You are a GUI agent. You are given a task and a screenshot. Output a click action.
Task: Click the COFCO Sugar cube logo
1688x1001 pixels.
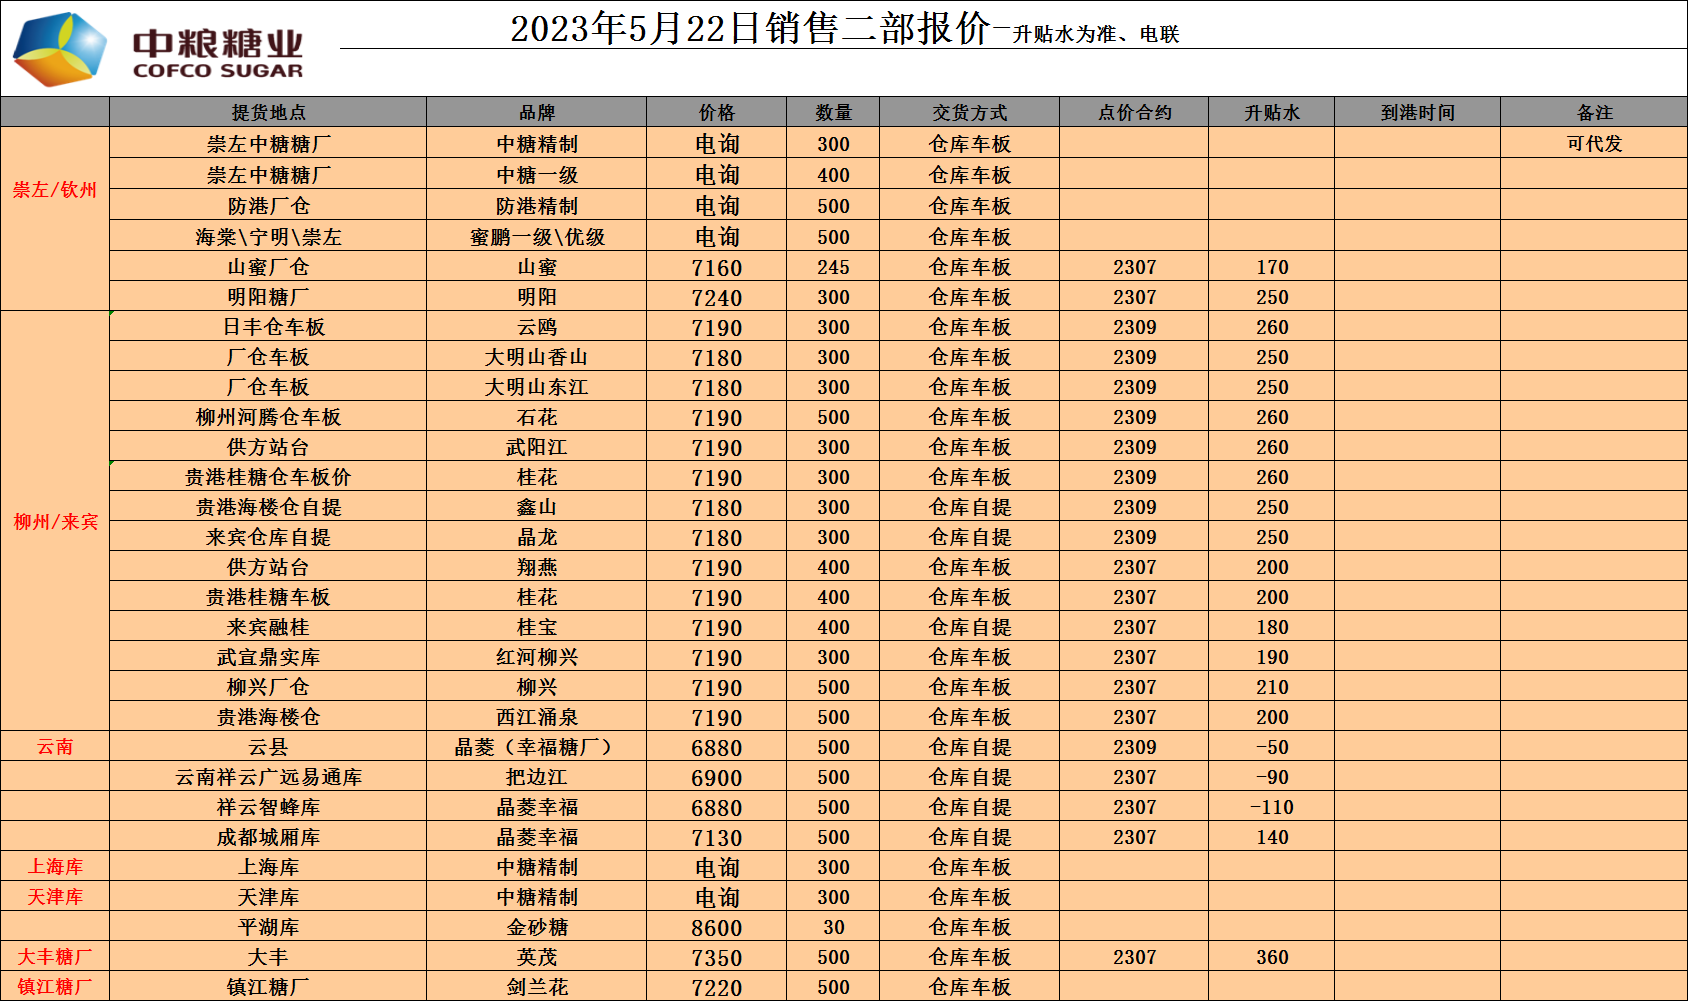tap(60, 49)
